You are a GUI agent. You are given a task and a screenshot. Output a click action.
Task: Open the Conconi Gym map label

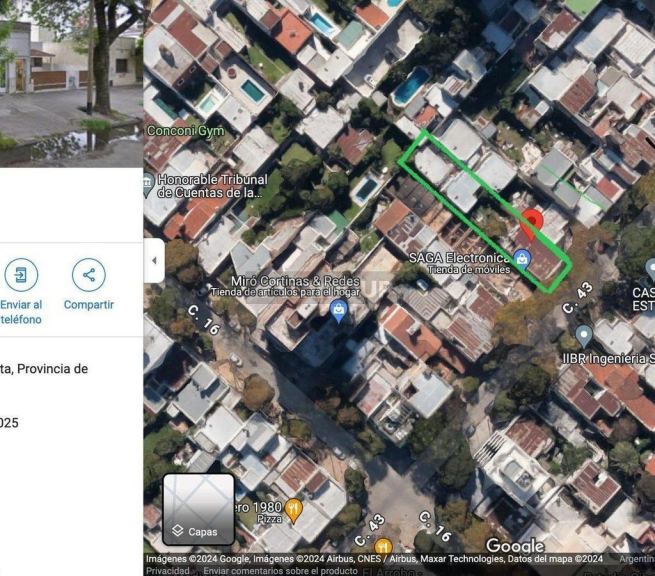[185, 131]
